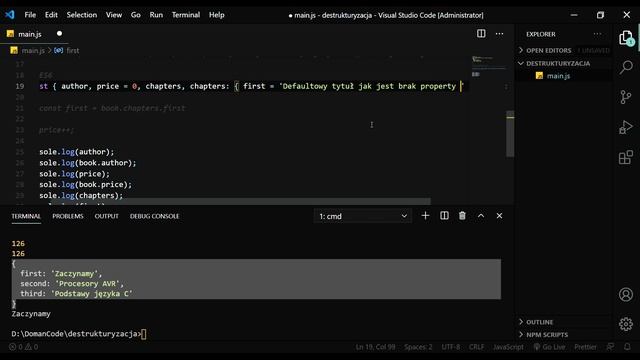
Task: Switch to the Output panel tab
Action: point(107,216)
